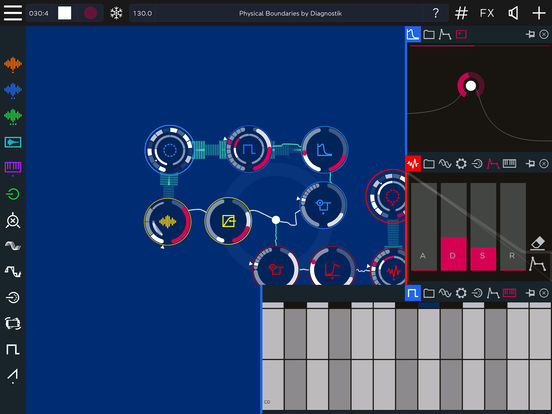Add the cyan audio input module
This screenshot has height=414, width=552.
(13, 142)
